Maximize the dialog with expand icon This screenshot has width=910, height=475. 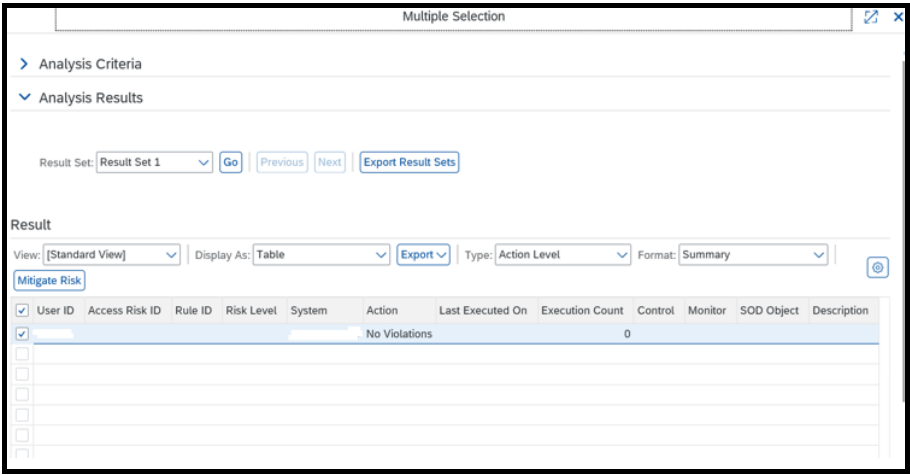871,17
